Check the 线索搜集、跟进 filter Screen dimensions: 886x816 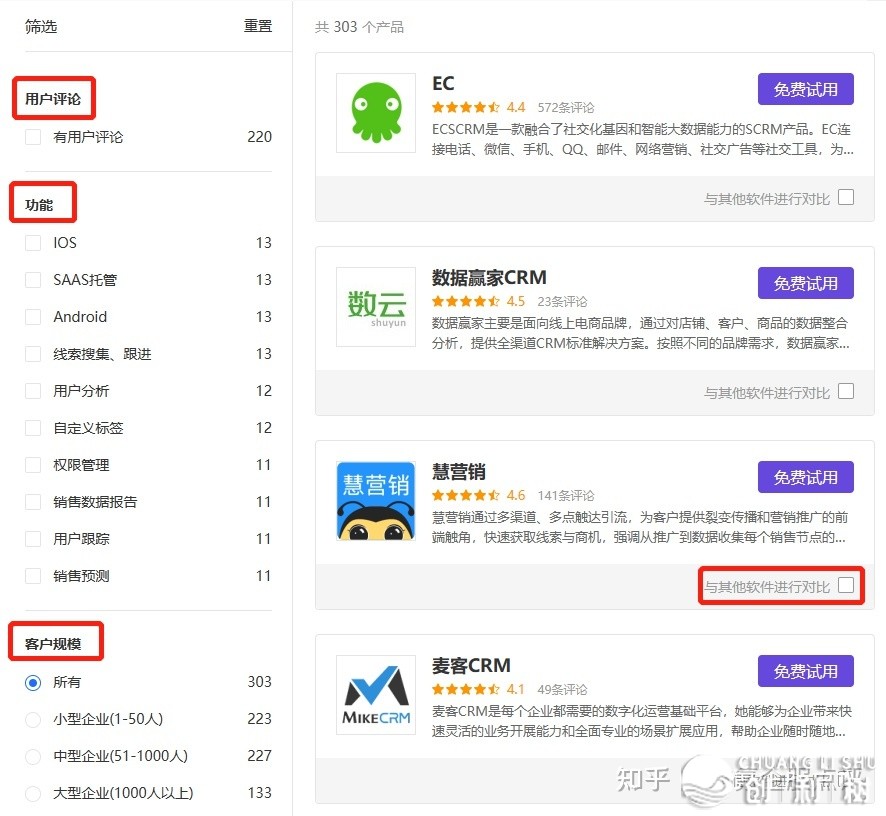(33, 354)
